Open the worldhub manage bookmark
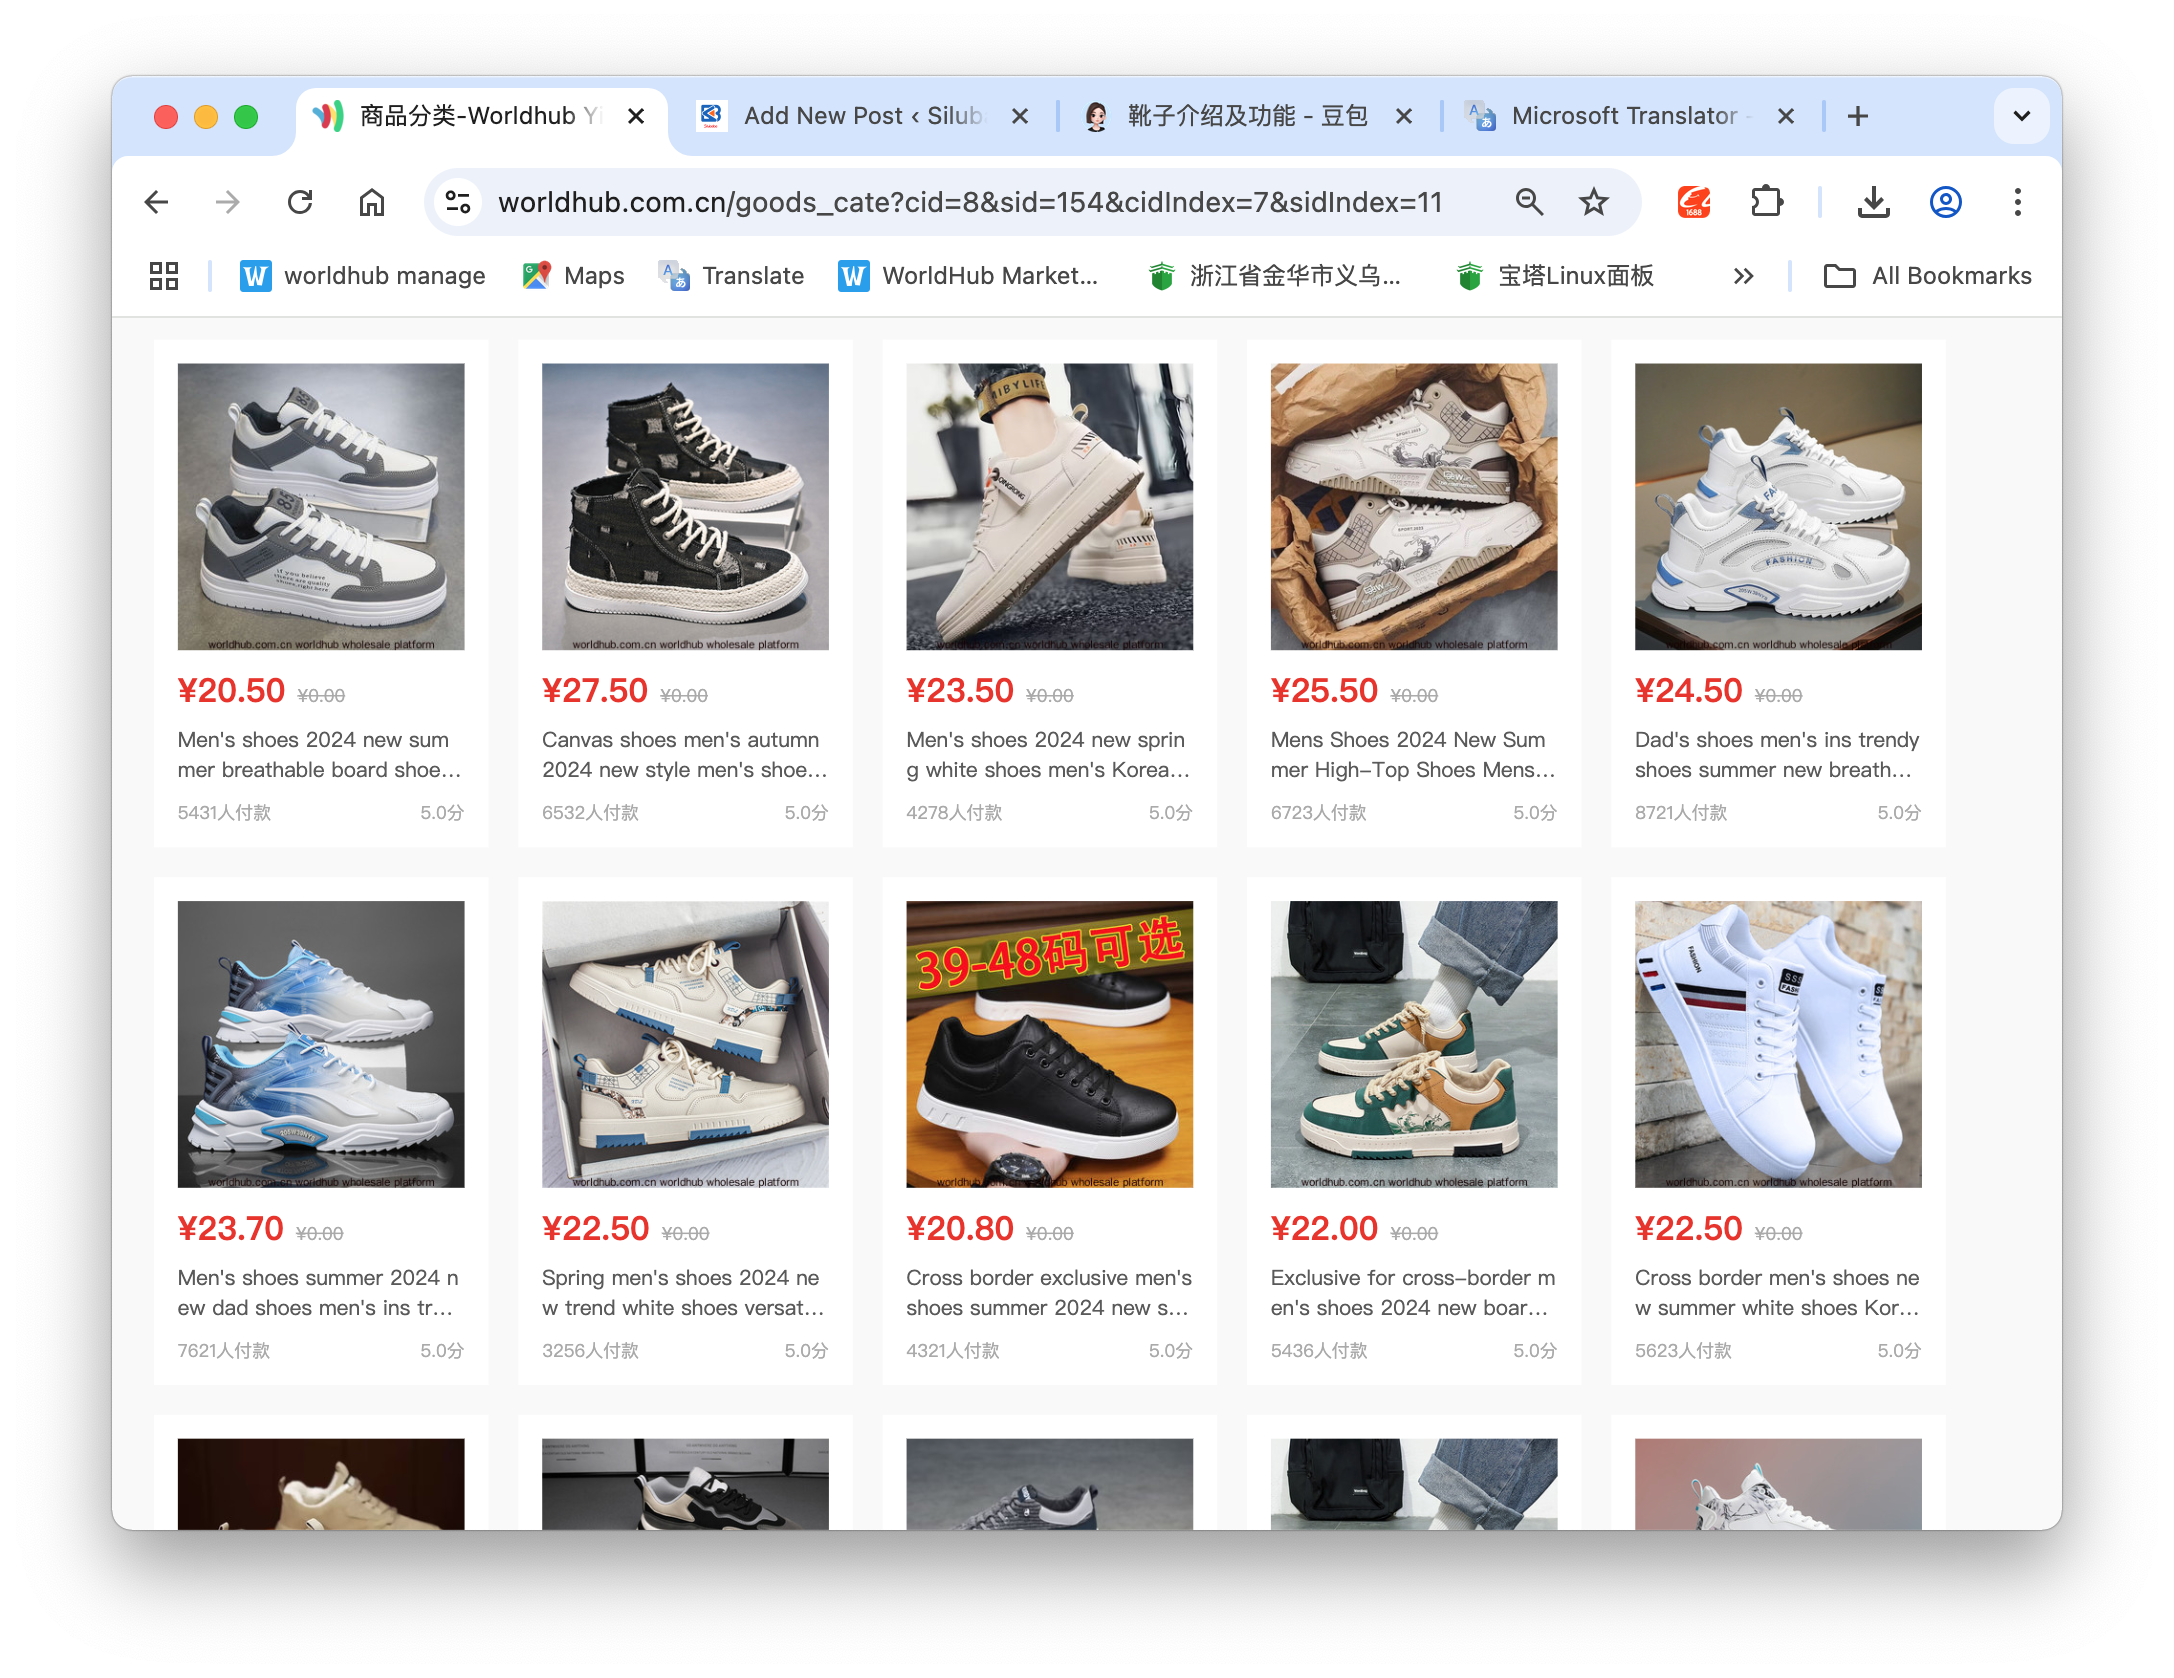Screen dimensions: 2174x1678 (x=363, y=276)
